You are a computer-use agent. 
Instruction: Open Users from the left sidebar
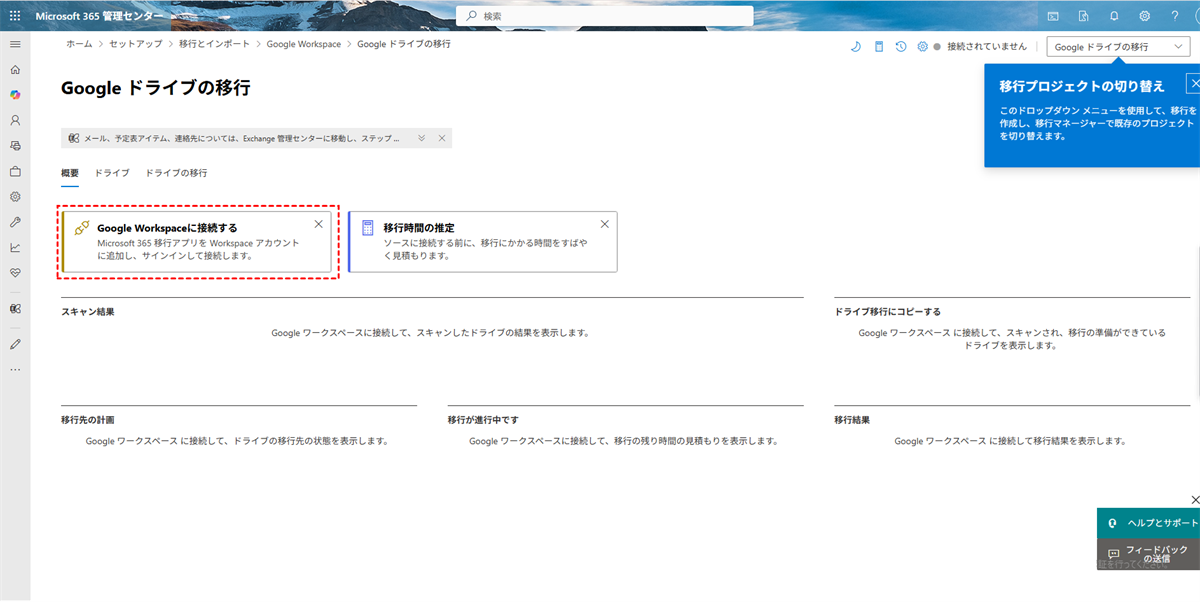[15, 119]
